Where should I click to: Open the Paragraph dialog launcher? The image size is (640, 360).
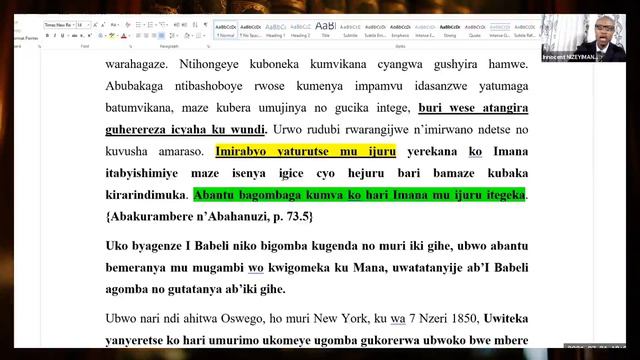click(x=208, y=47)
